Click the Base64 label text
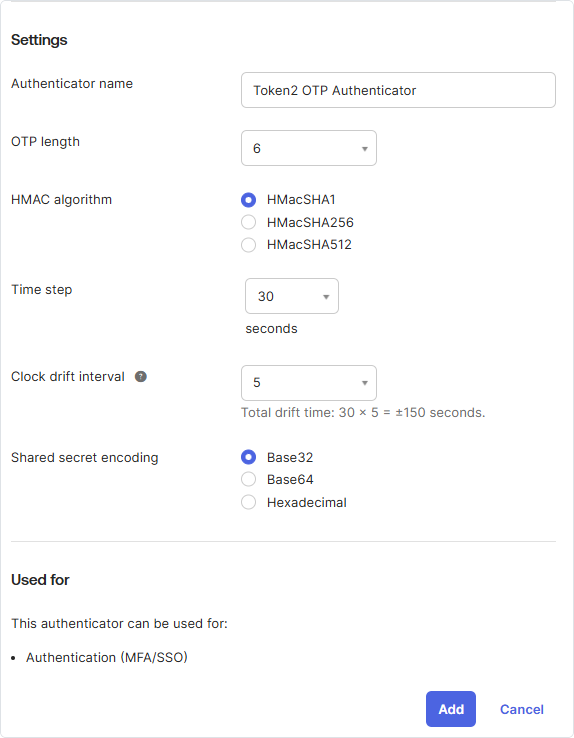 (290, 480)
